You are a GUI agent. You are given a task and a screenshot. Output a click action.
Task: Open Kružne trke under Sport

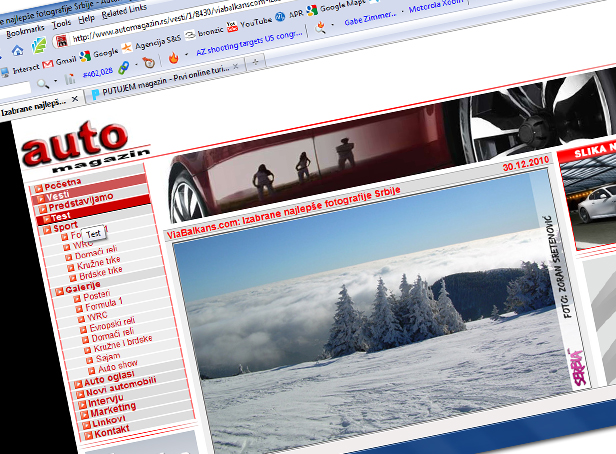tap(99, 262)
